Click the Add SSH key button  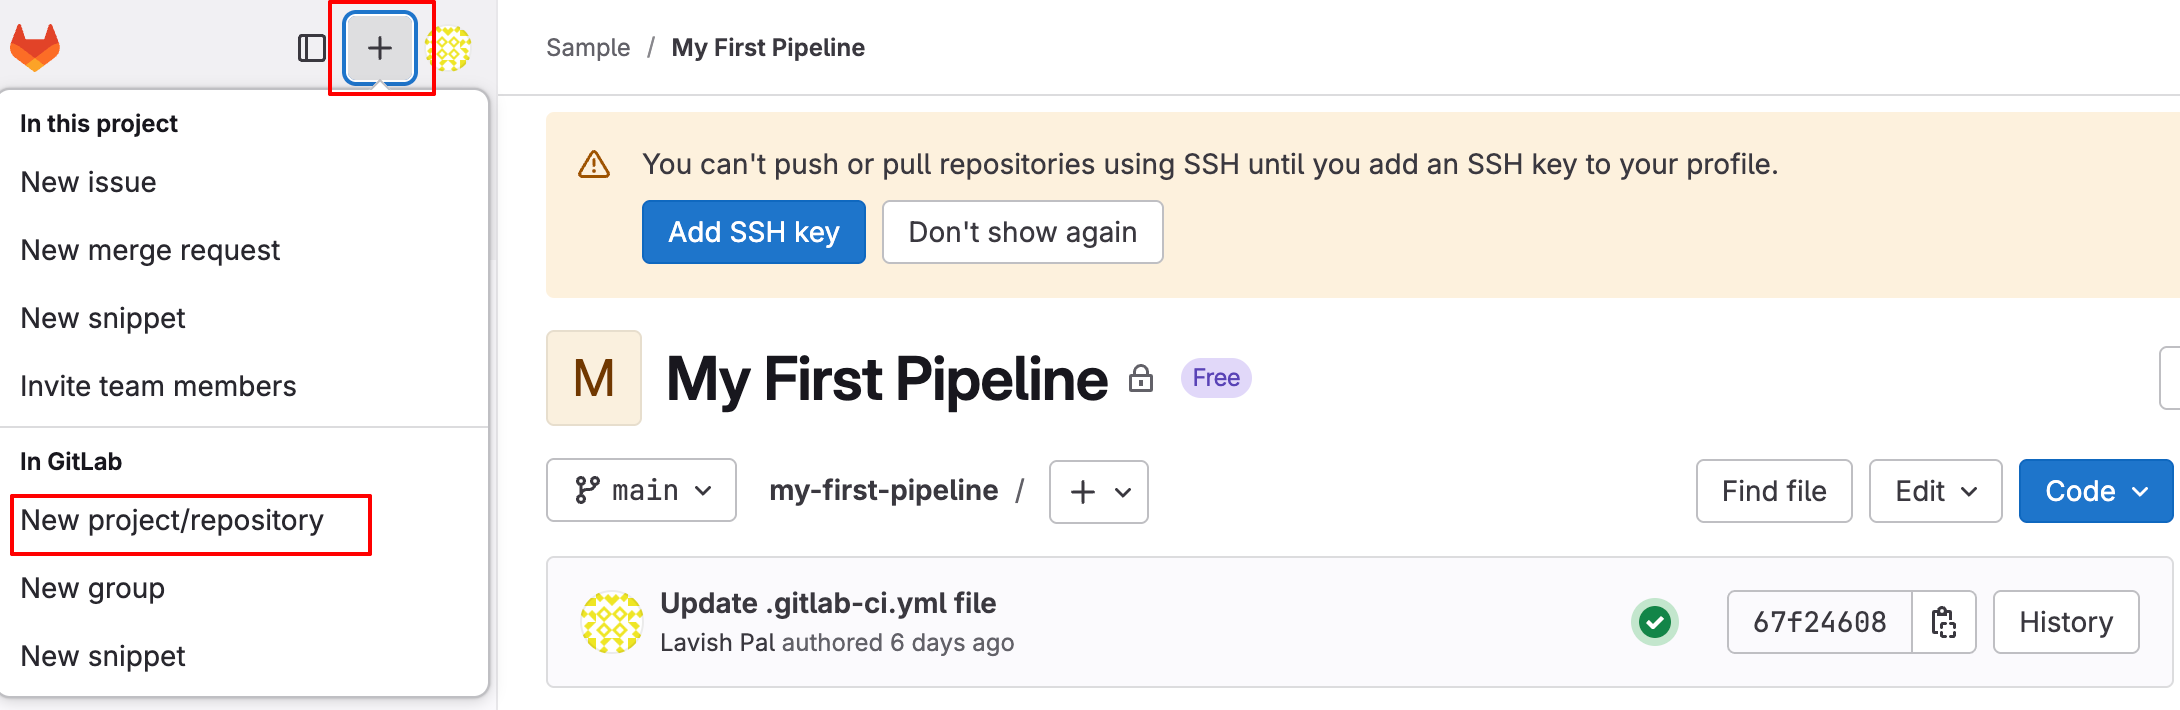[754, 231]
